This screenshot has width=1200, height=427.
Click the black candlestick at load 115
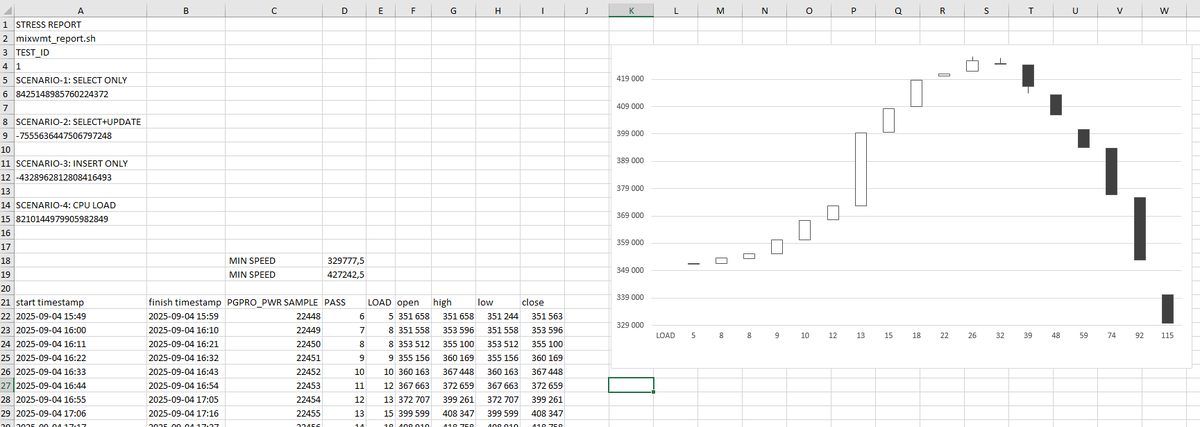point(1167,308)
